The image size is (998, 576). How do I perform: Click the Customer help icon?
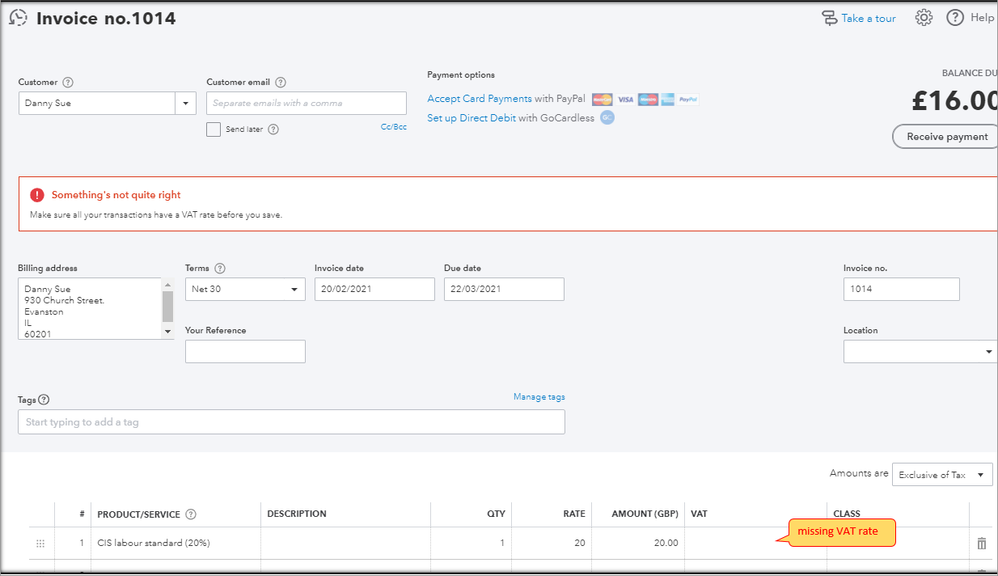point(68,82)
